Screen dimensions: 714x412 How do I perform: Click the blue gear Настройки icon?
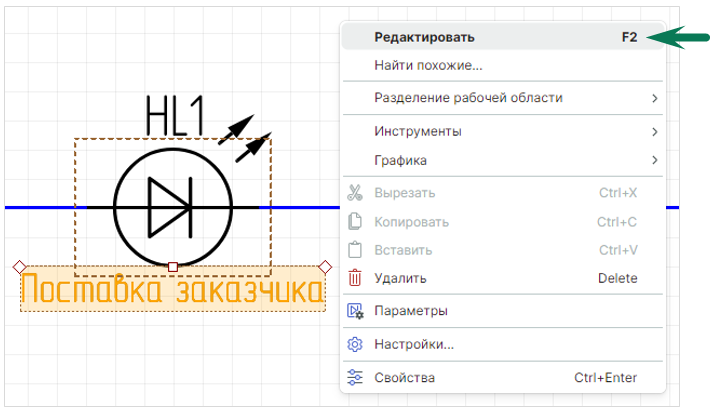(355, 344)
